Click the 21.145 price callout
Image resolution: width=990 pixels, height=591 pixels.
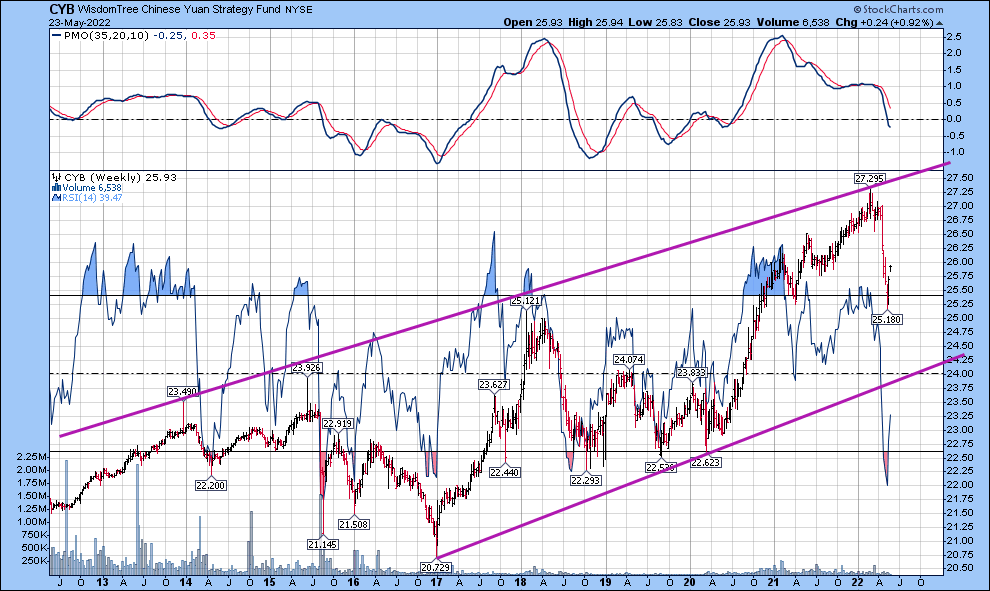pos(321,544)
